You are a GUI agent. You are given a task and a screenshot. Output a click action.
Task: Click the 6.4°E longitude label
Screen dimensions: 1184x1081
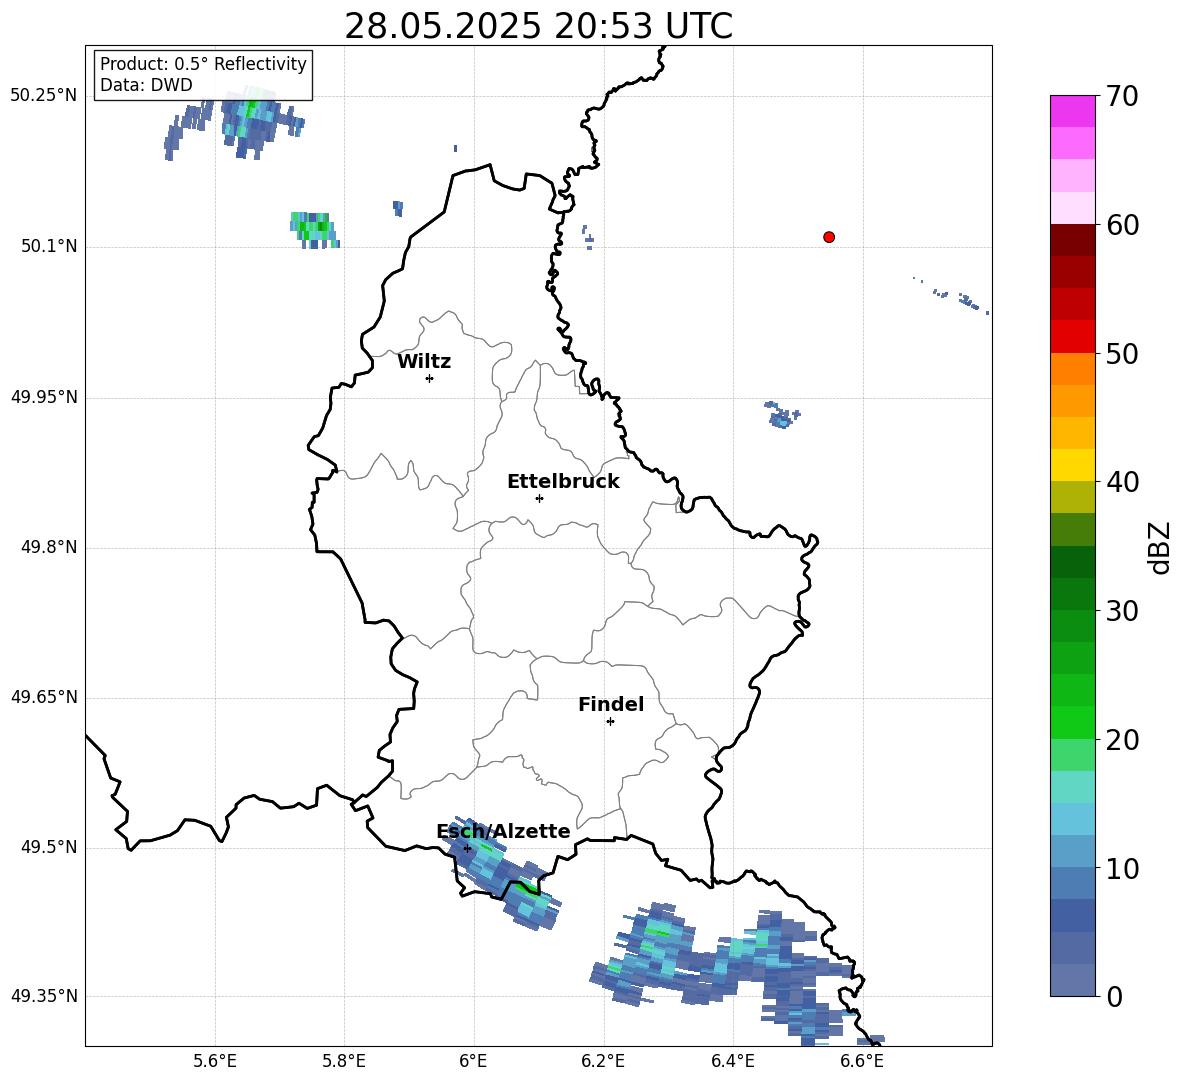[x=732, y=1061]
